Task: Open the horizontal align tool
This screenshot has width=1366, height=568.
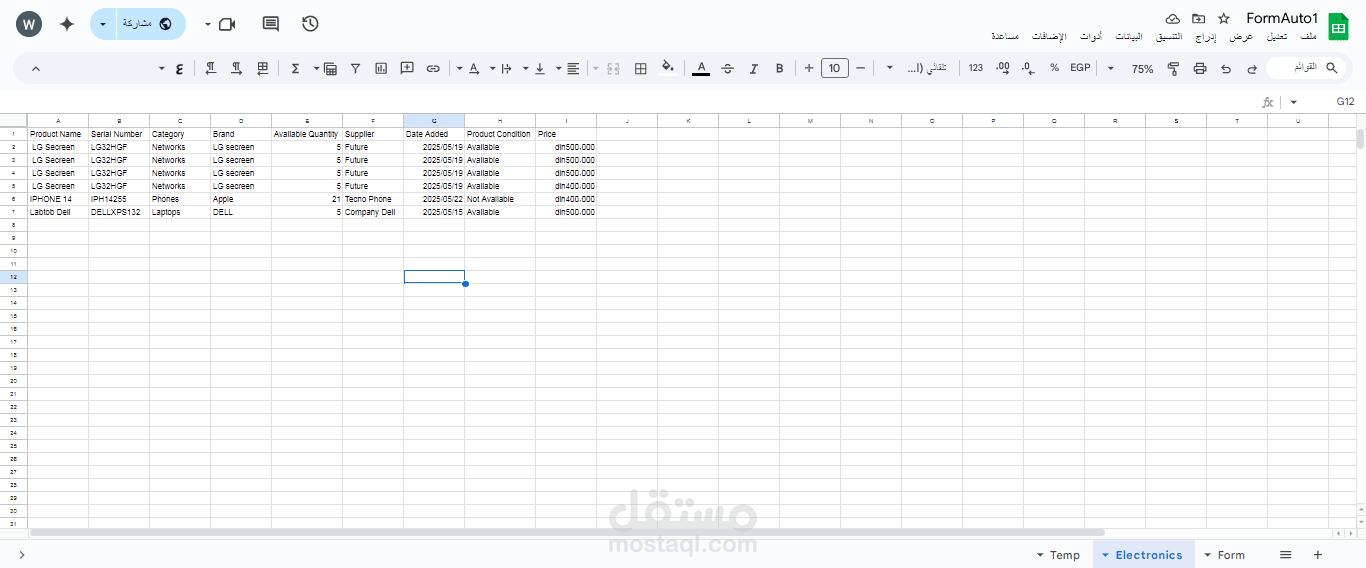Action: (573, 68)
